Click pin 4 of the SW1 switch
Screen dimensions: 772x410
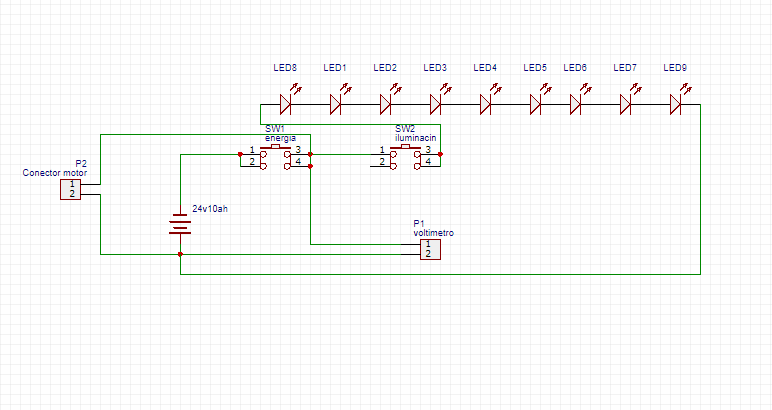point(298,162)
